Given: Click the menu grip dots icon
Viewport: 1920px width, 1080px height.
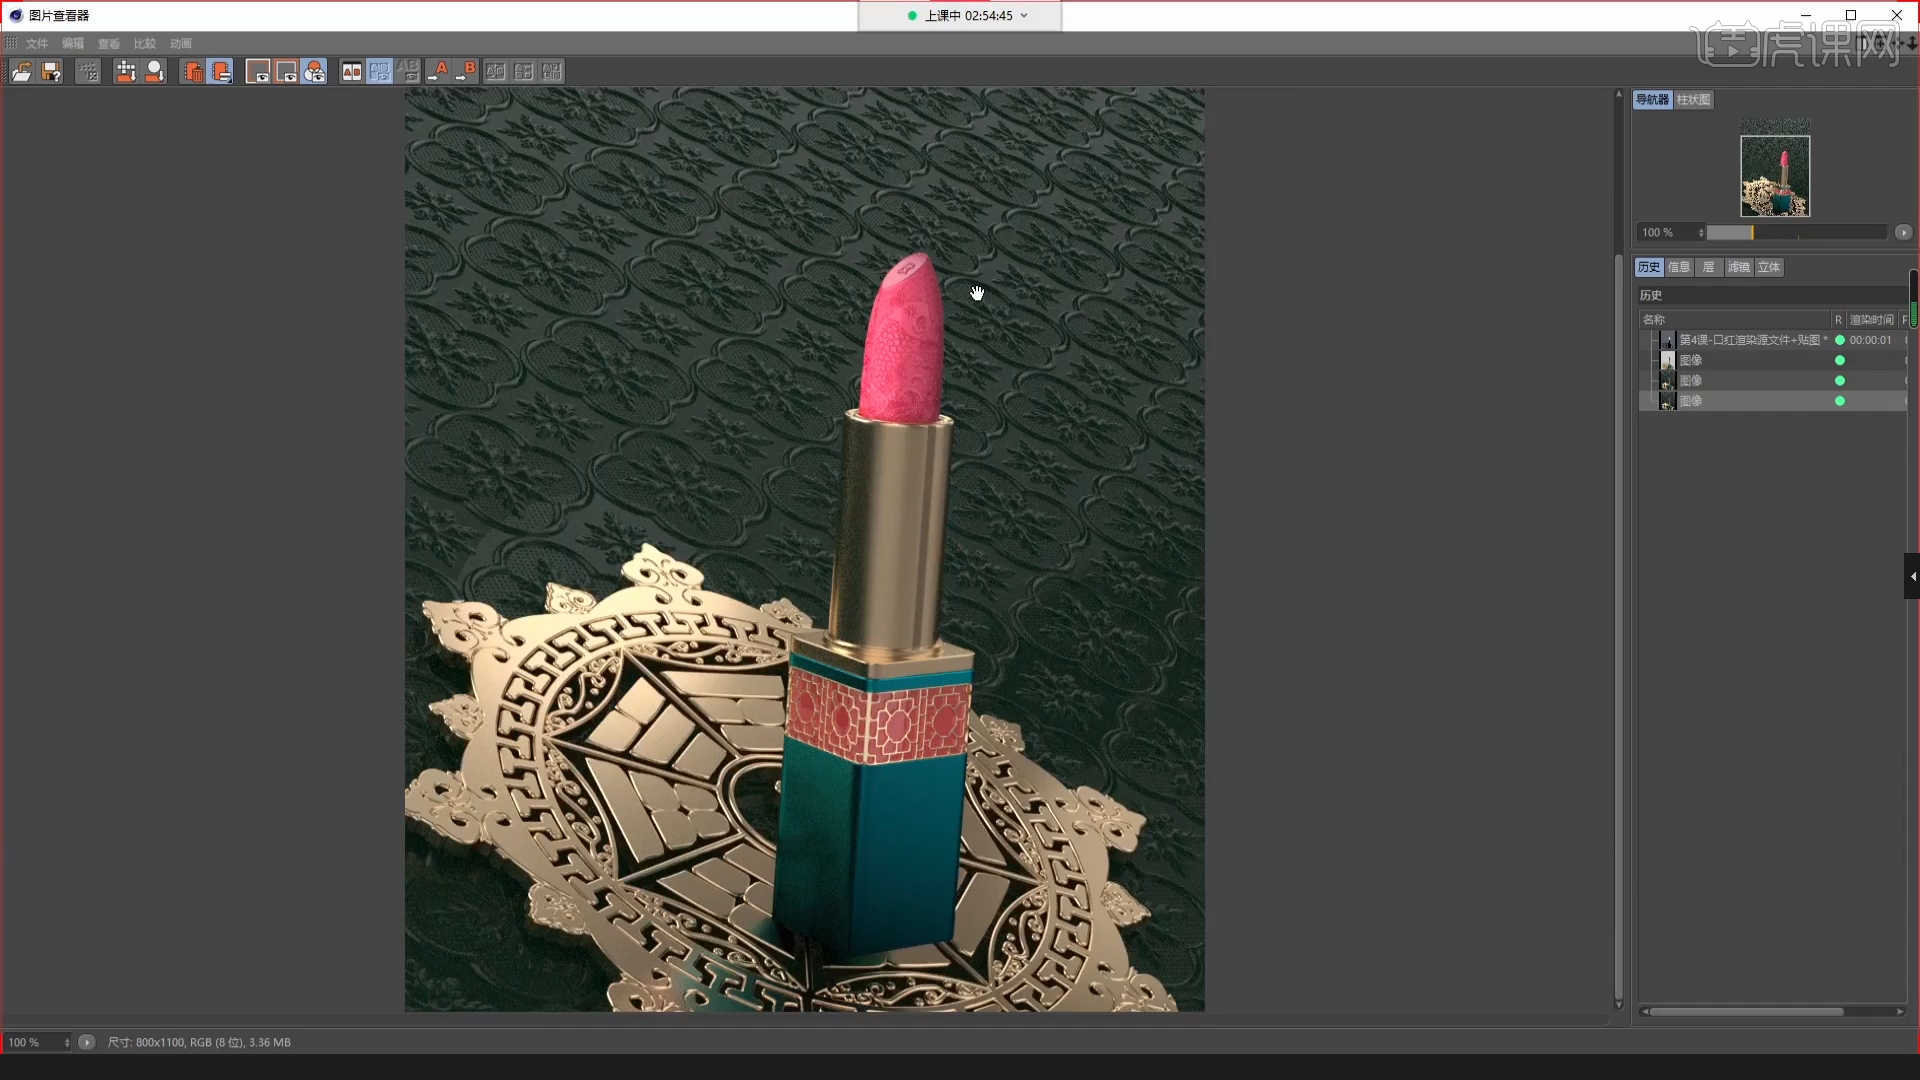Looking at the screenshot, I should tap(12, 43).
